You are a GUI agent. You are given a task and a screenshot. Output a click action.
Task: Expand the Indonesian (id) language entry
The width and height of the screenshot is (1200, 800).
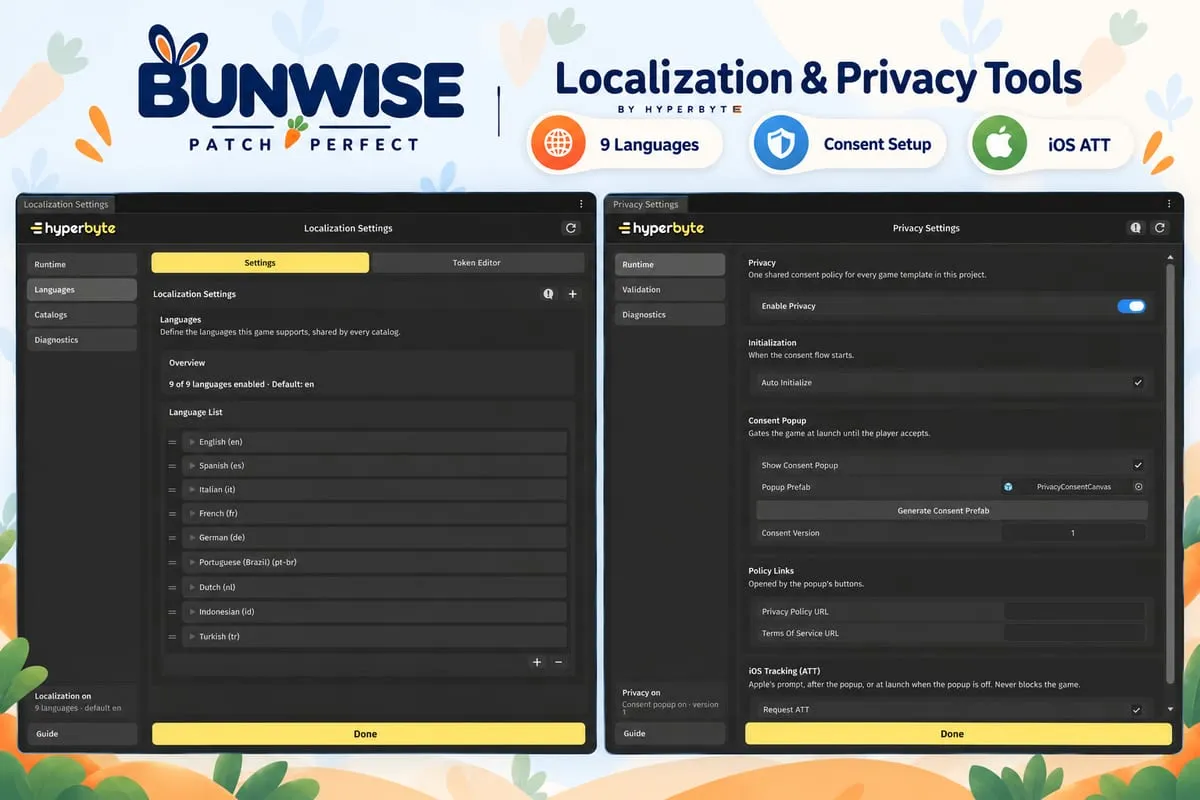[191, 612]
